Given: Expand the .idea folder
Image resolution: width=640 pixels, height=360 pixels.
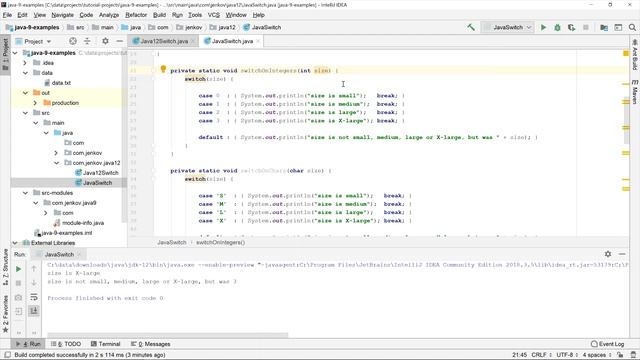Looking at the screenshot, I should [25, 63].
